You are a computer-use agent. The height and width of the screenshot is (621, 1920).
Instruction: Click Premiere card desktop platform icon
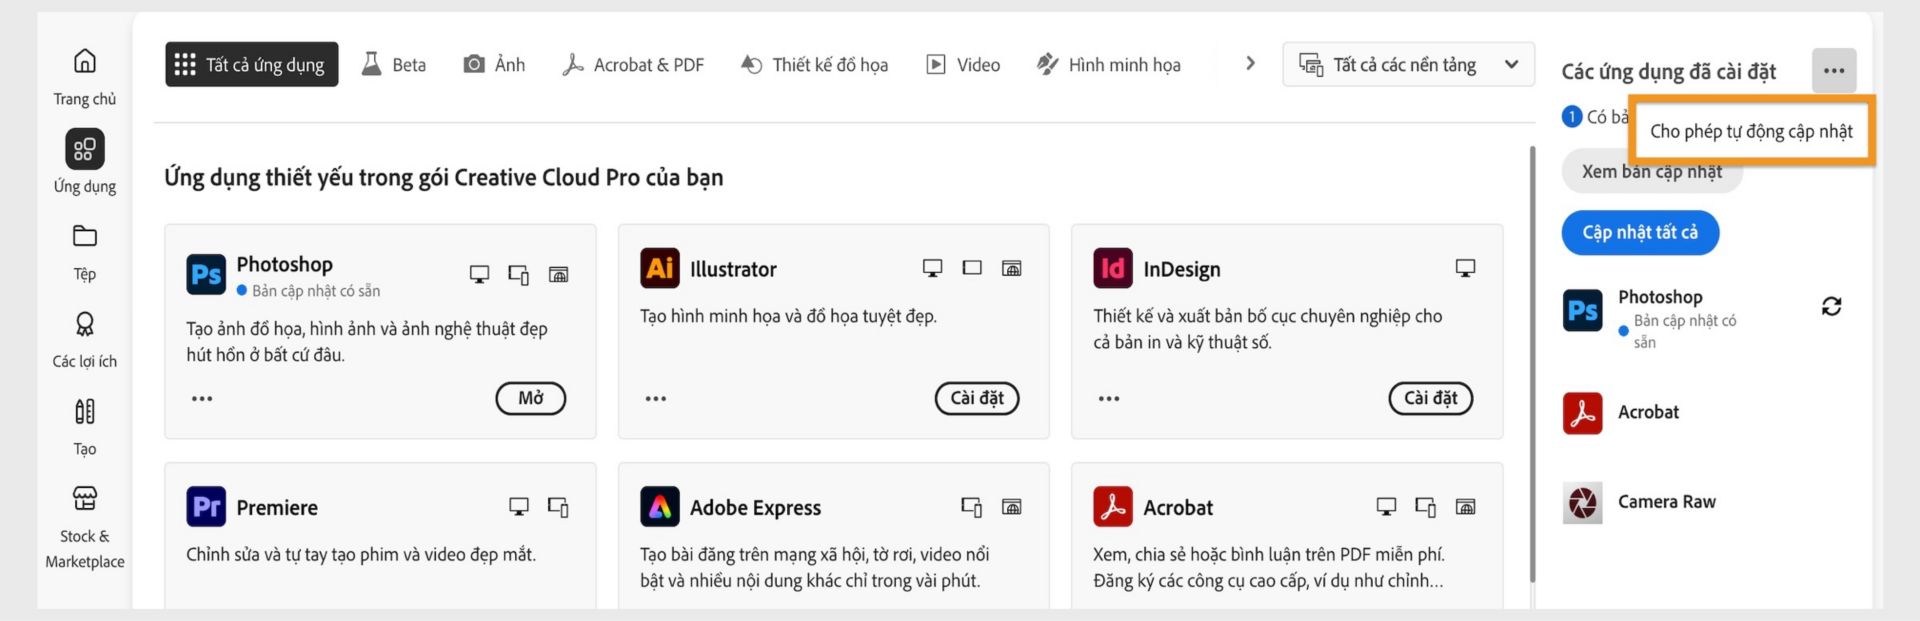click(519, 506)
